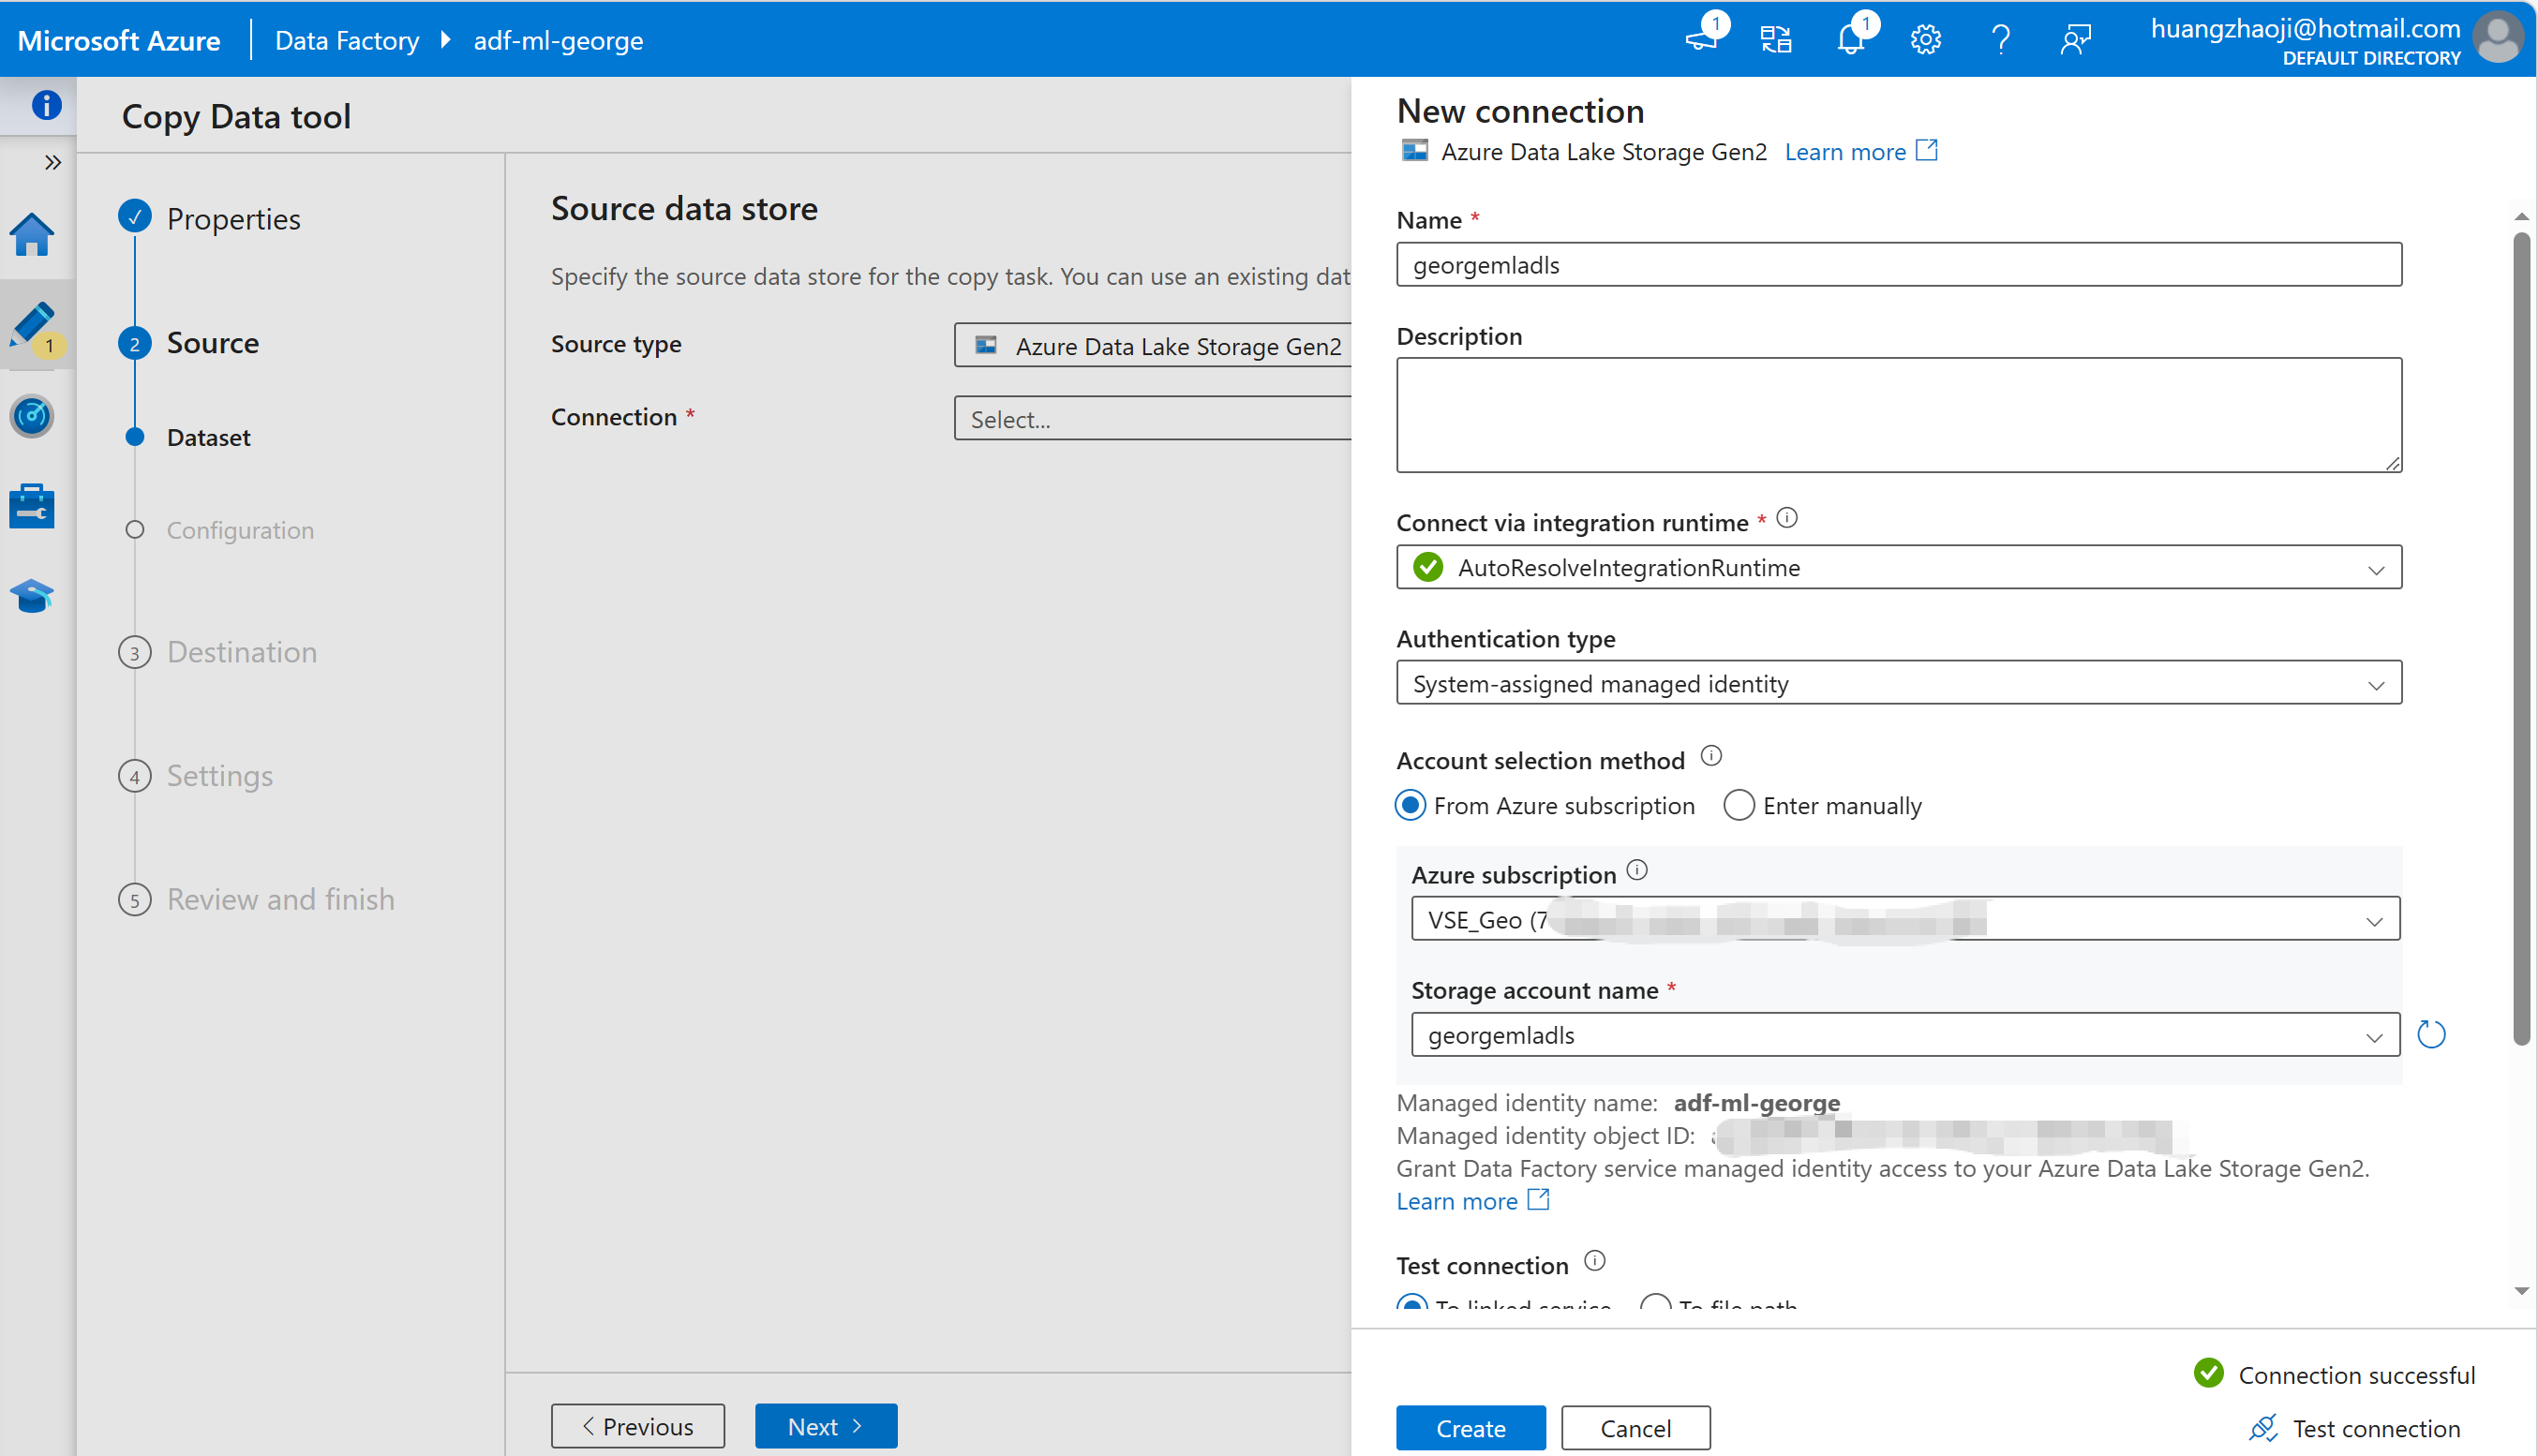Open the Manage toolbox icon
The width and height of the screenshot is (2538, 1456).
pos(32,506)
